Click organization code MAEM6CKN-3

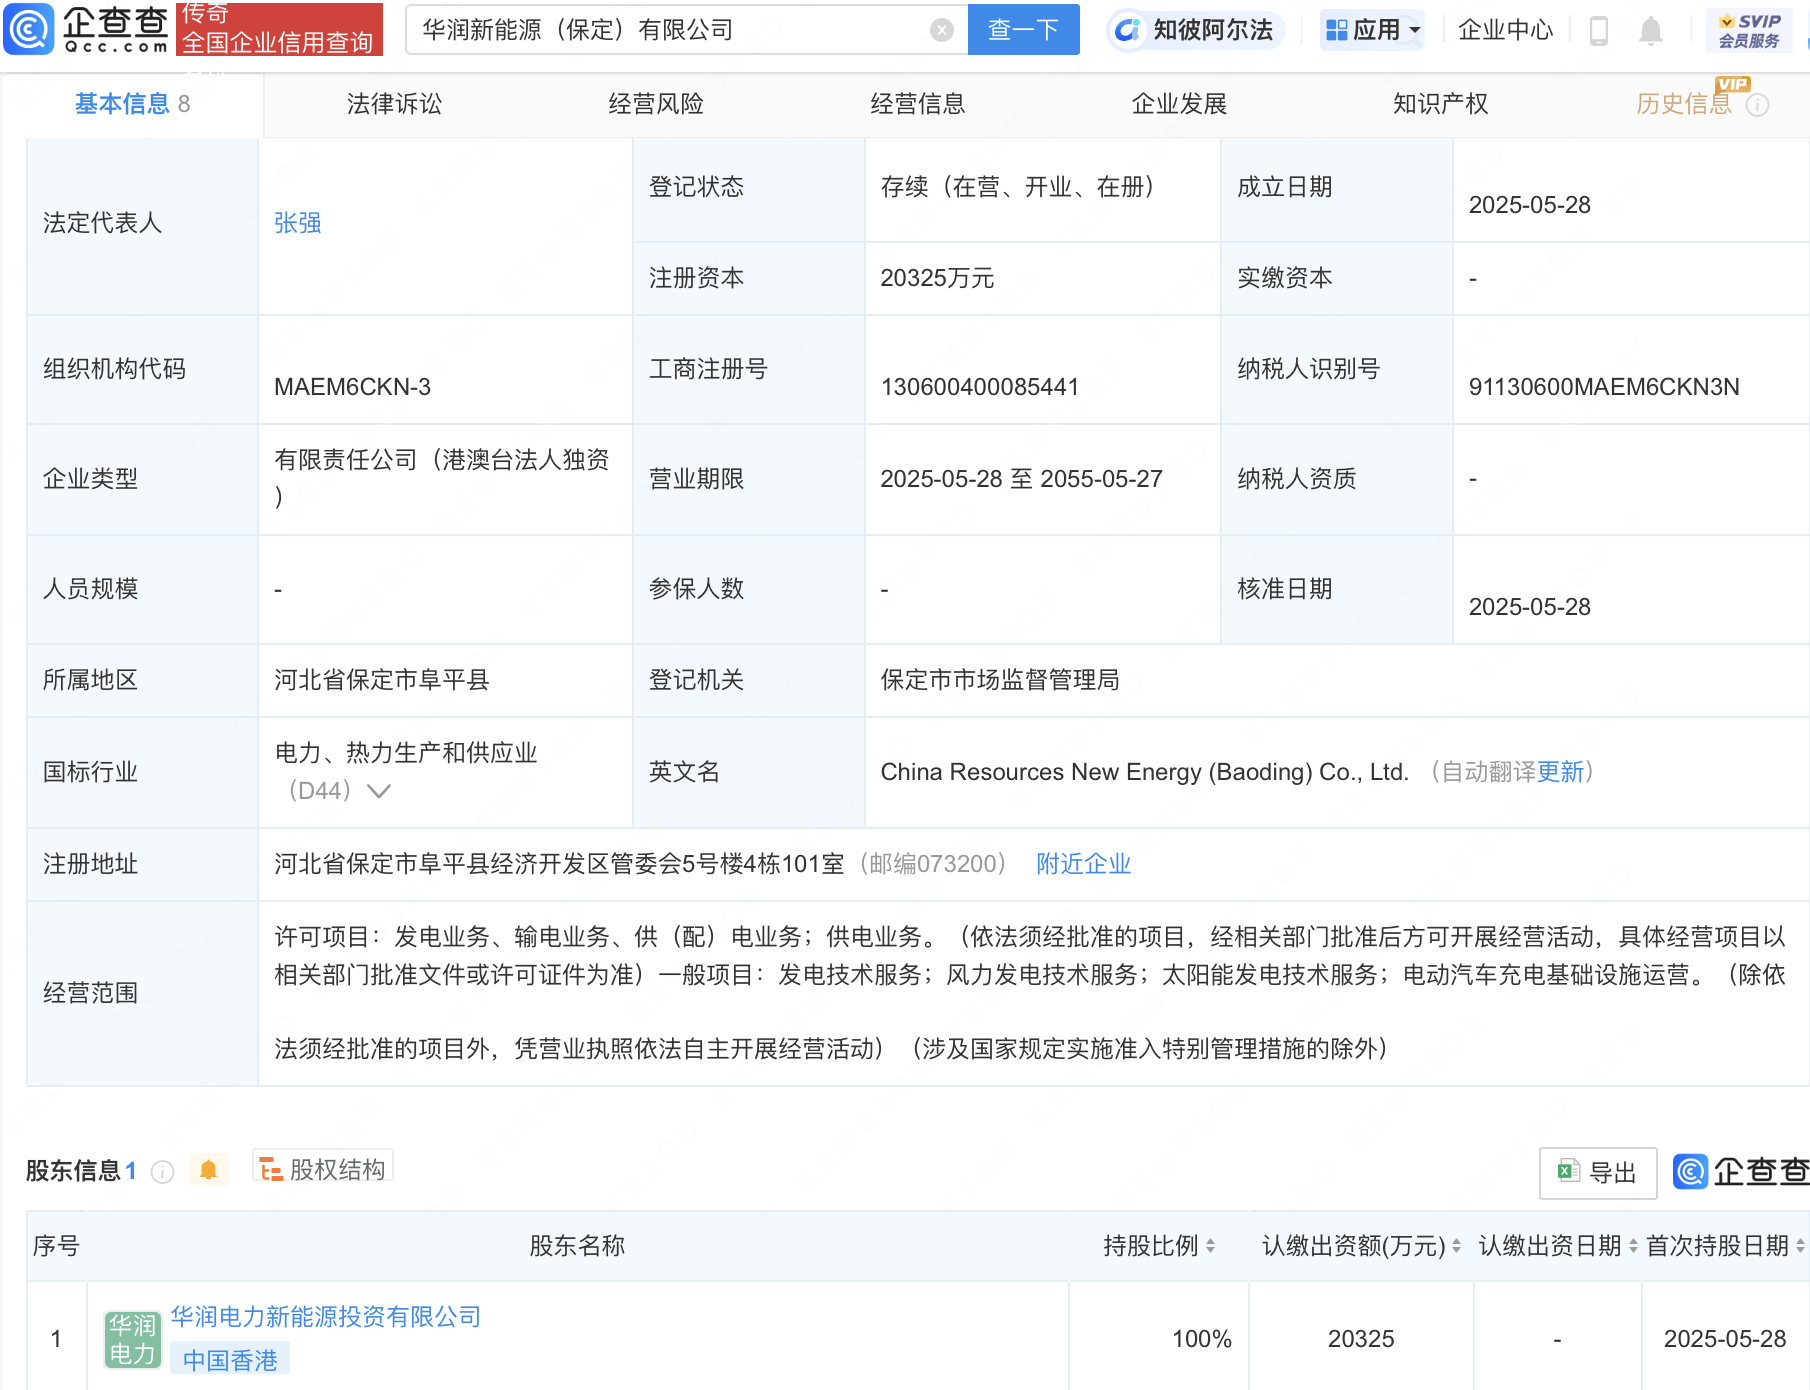point(352,387)
